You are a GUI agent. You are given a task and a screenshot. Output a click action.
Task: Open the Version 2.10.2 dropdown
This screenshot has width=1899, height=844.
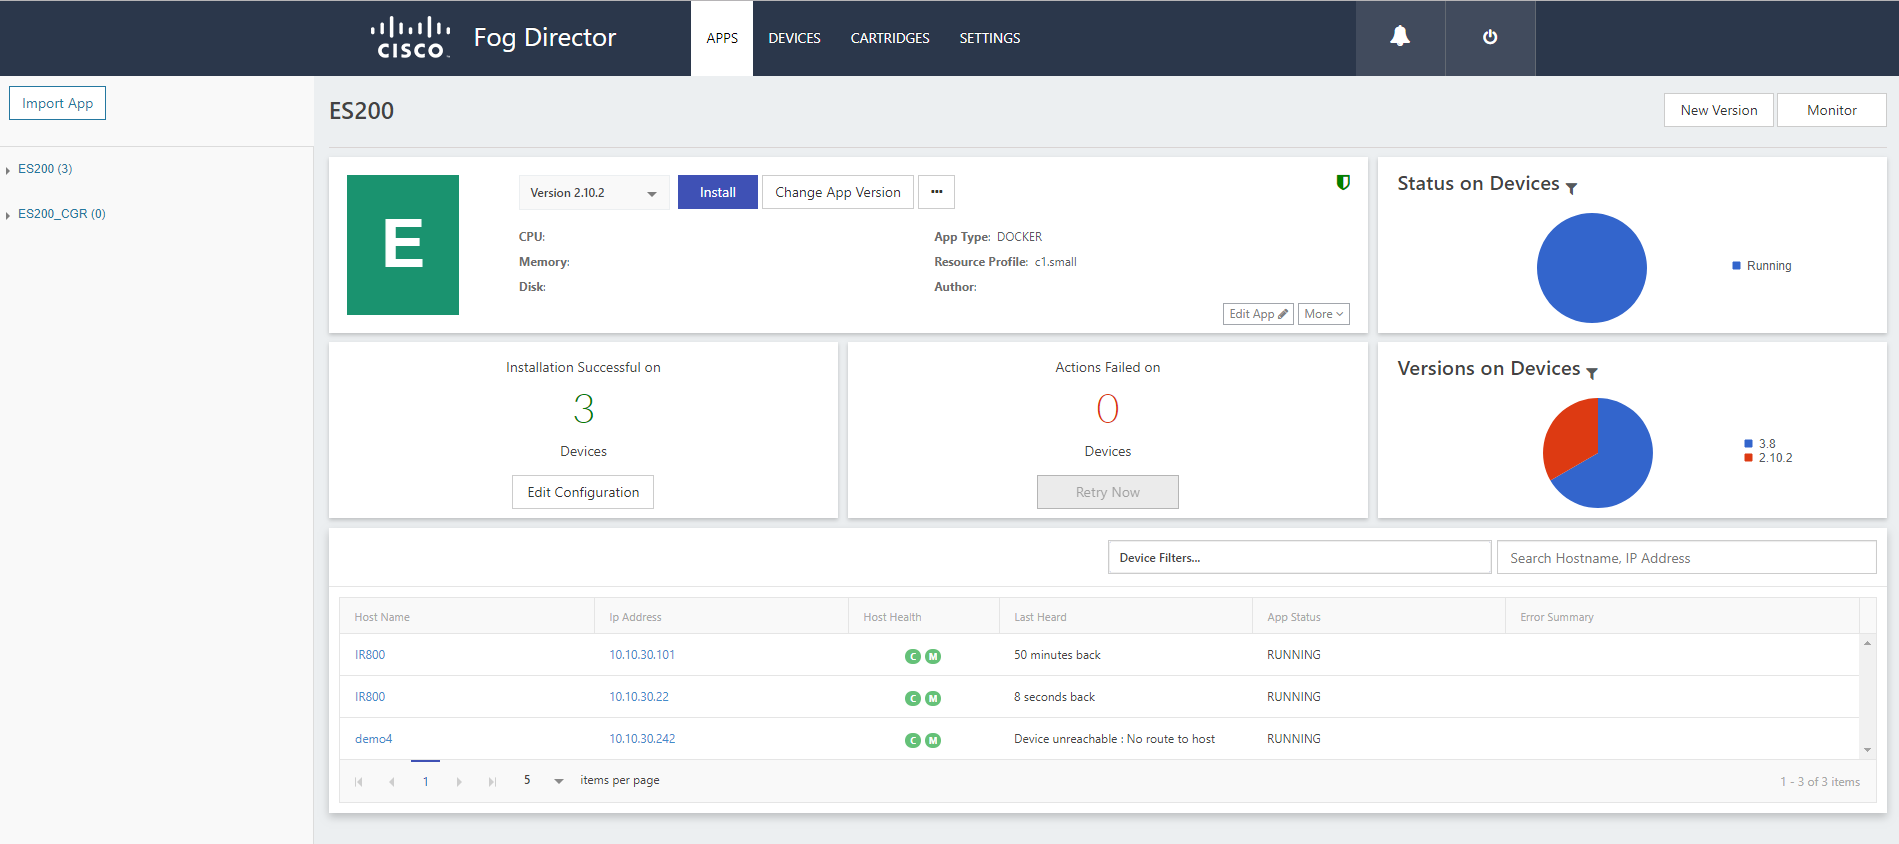click(x=594, y=192)
